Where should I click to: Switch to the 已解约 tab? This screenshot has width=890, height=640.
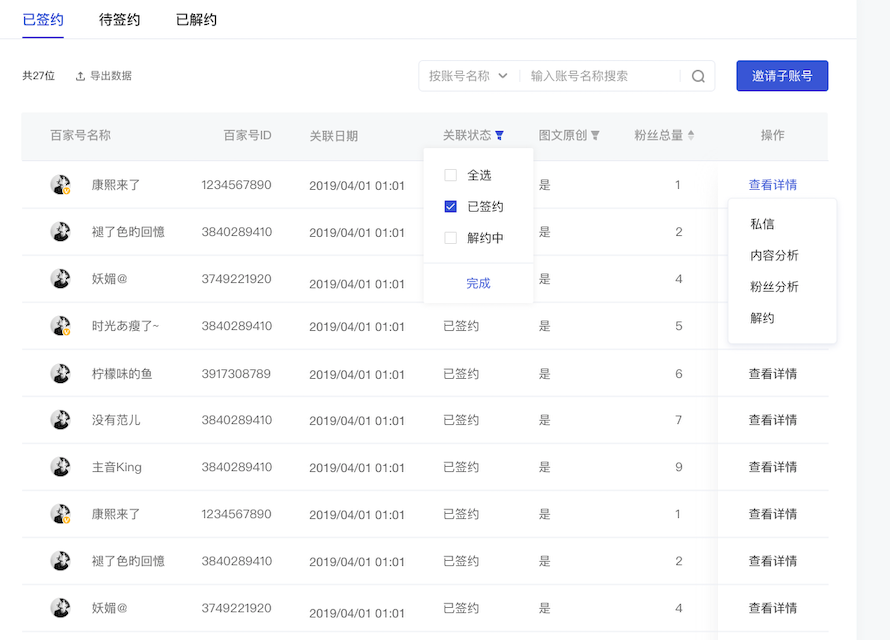[196, 20]
